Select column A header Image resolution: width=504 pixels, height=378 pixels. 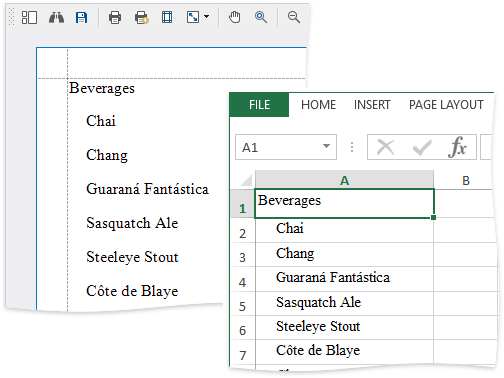(x=344, y=180)
